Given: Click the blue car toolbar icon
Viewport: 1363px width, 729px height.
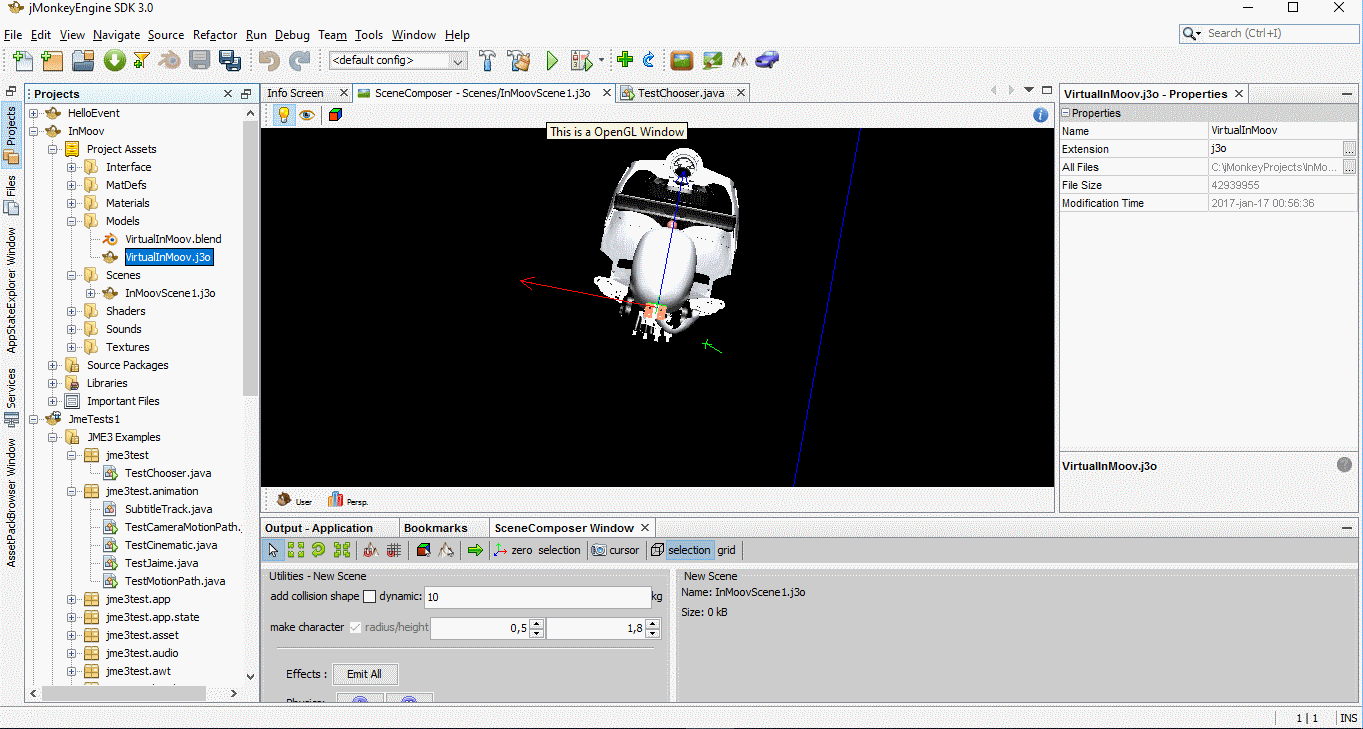Looking at the screenshot, I should tap(767, 60).
